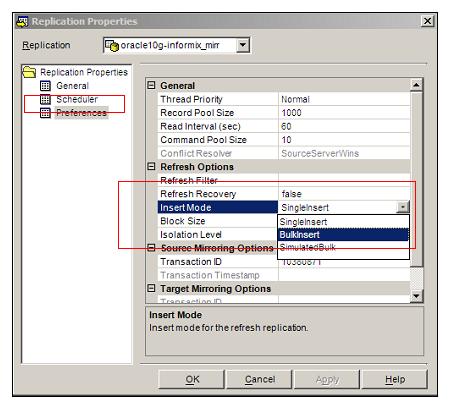
Task: Click the Record Pool Size value field
Action: tap(344, 113)
